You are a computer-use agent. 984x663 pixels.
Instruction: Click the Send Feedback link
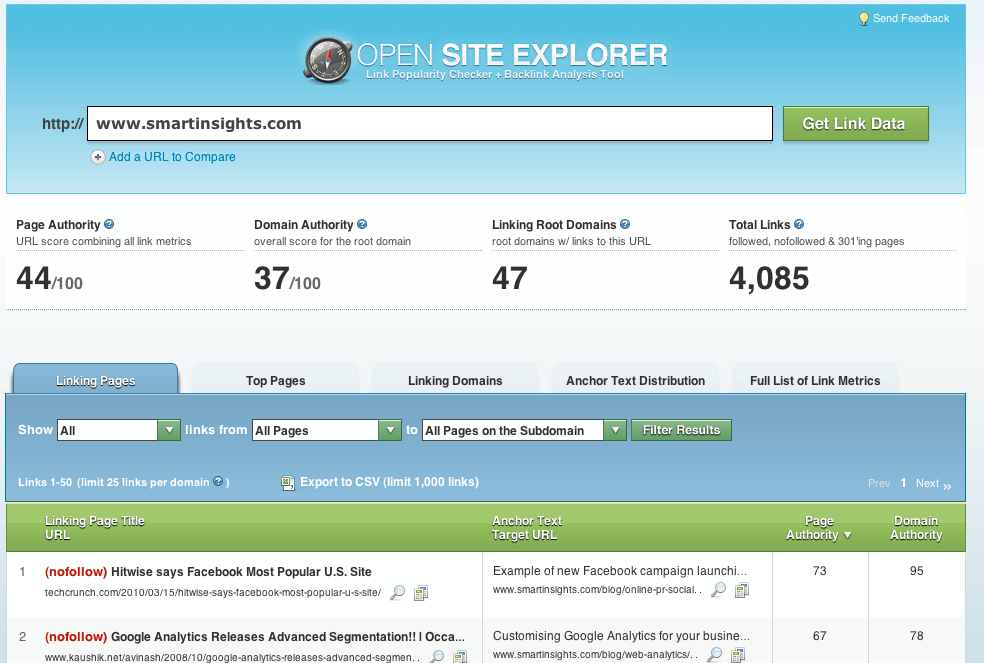[x=911, y=19]
